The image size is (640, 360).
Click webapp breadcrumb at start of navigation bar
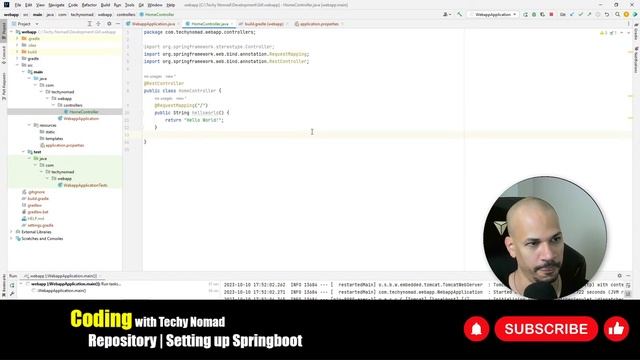coord(11,14)
